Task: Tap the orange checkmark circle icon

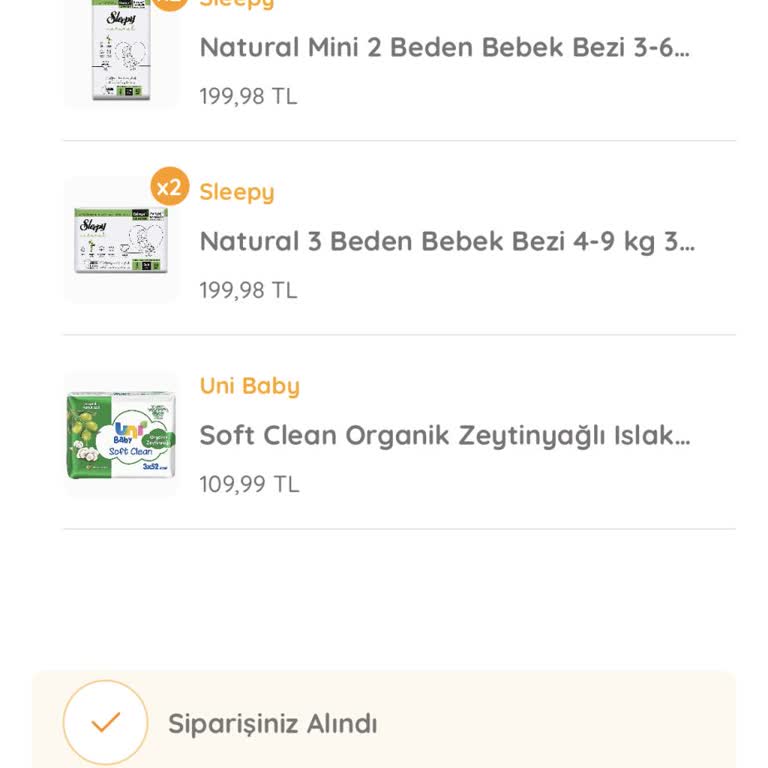Action: click(x=105, y=722)
